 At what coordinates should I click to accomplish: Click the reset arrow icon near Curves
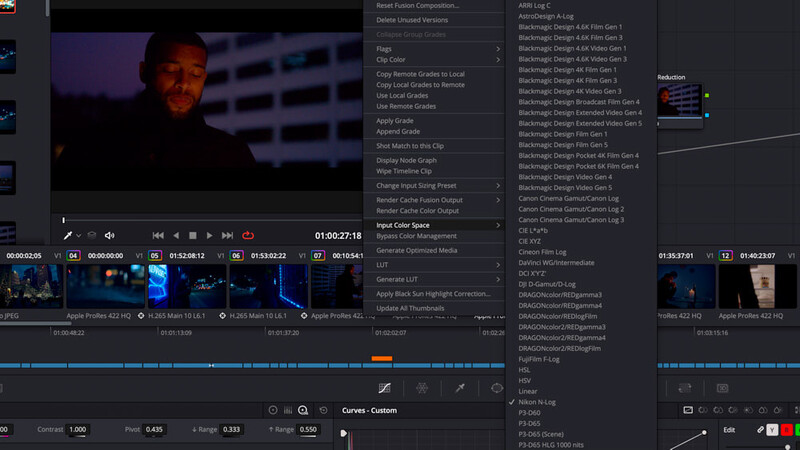[x=323, y=410]
